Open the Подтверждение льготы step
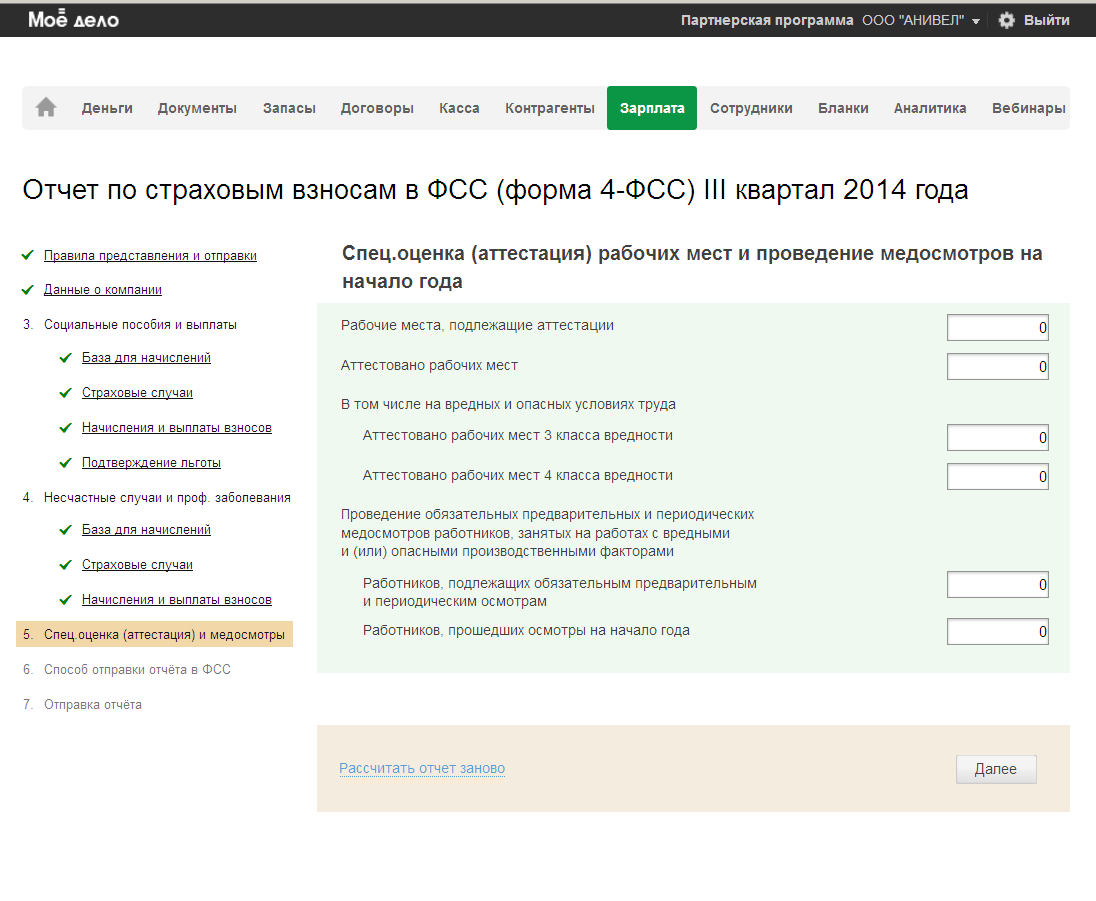 151,463
